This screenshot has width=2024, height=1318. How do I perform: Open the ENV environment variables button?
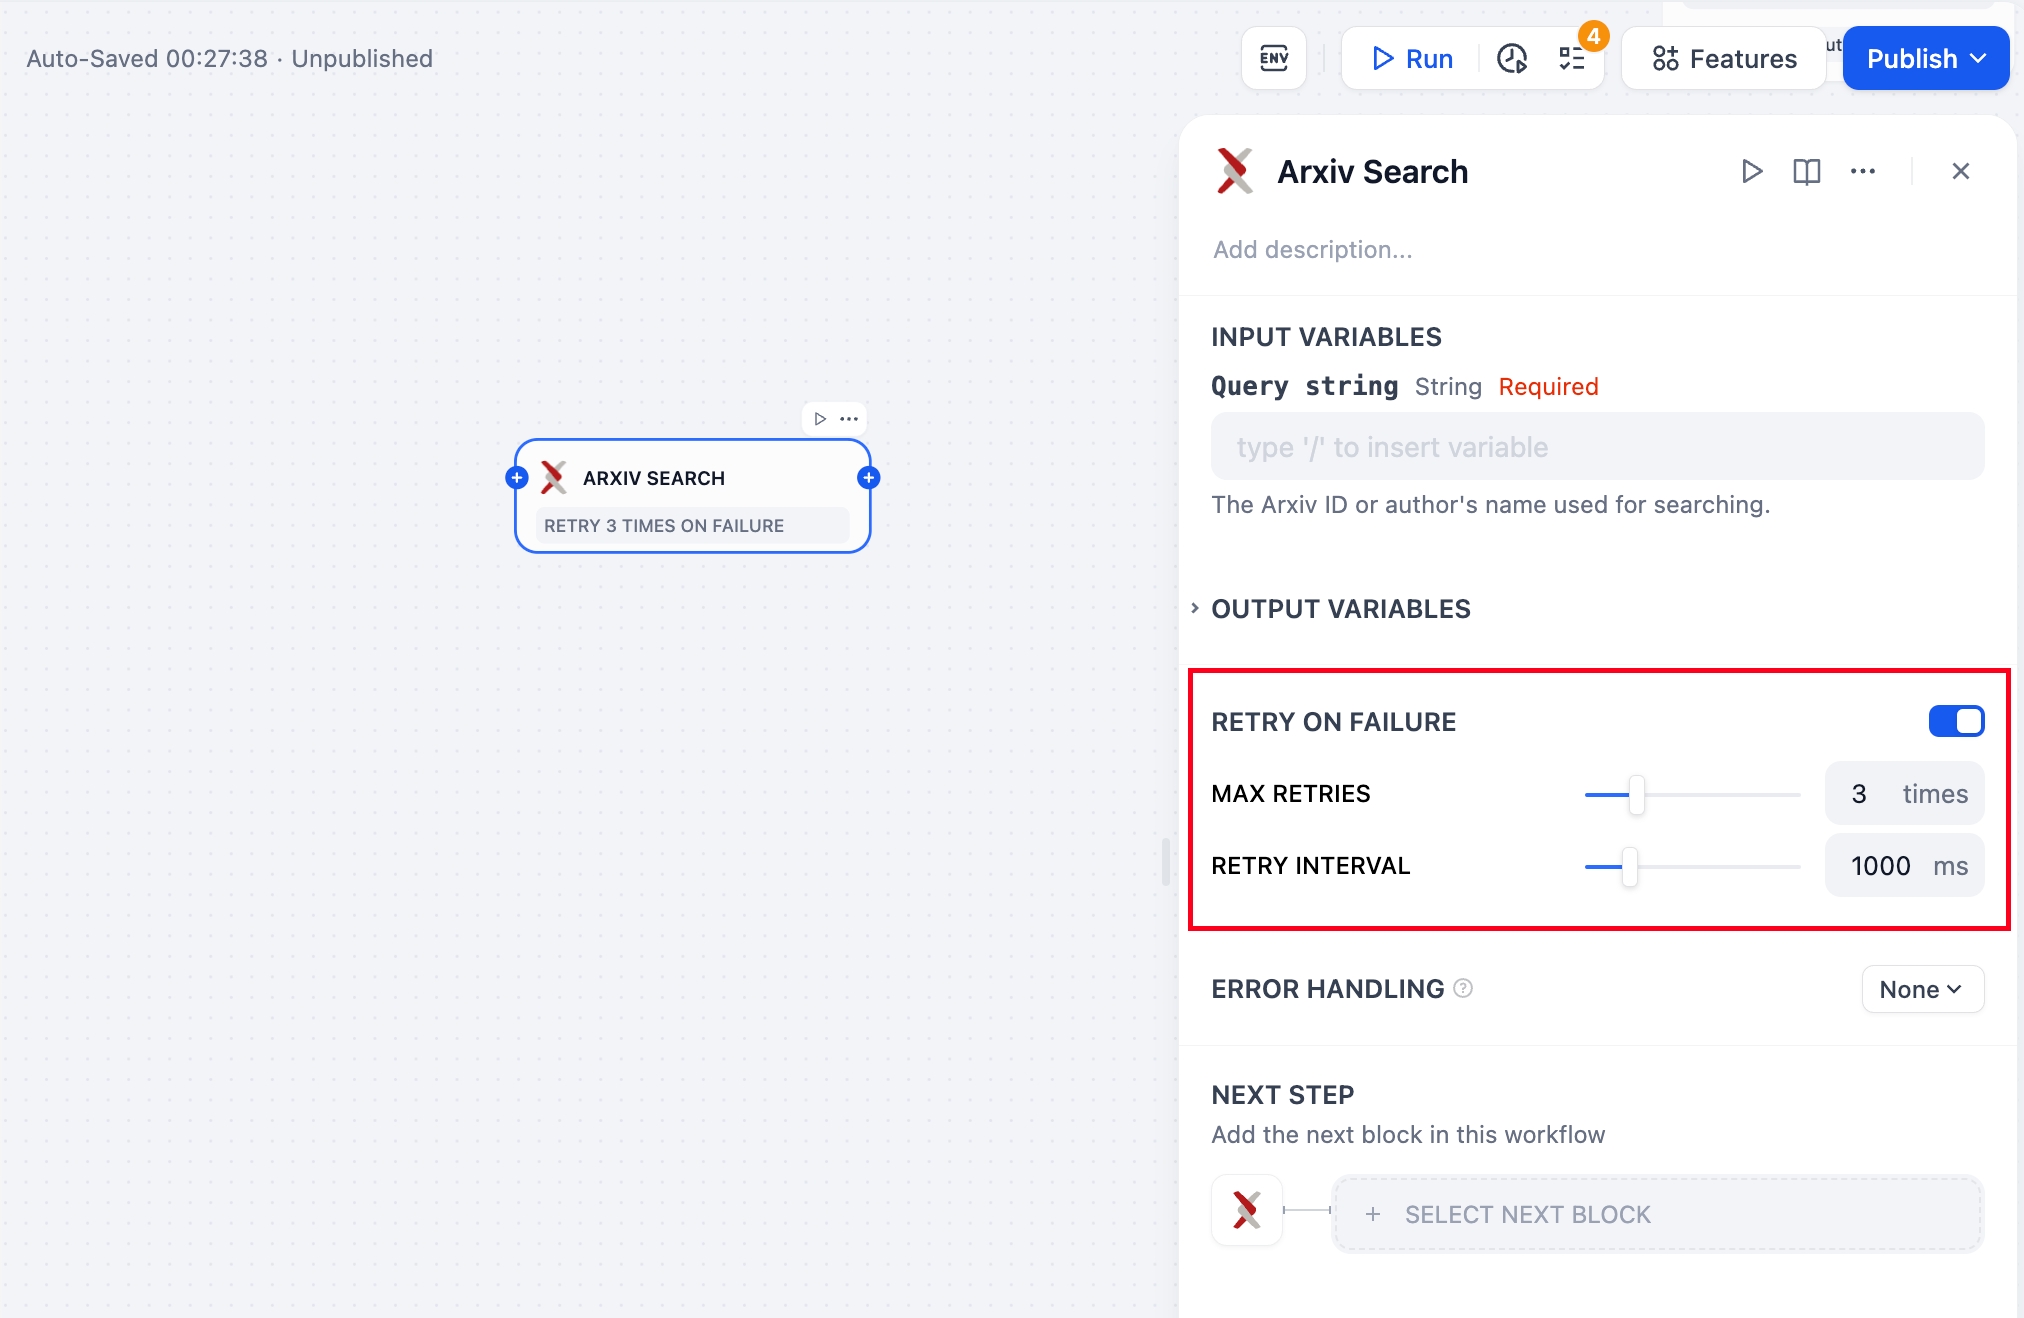[1273, 58]
